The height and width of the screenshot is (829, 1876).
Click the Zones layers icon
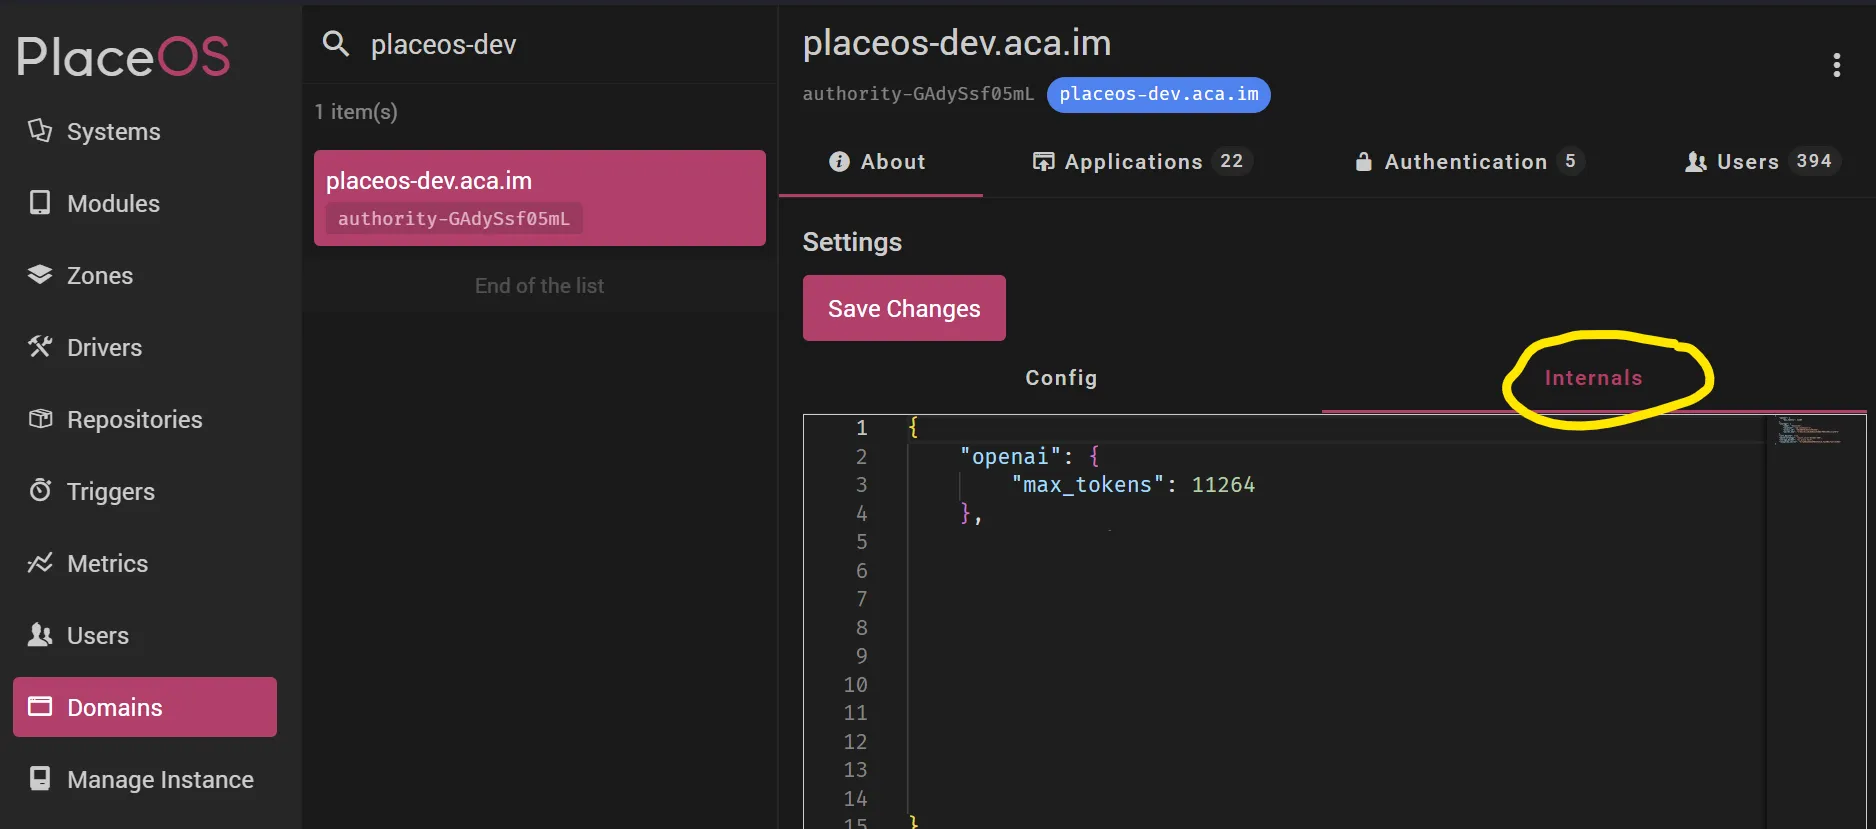40,275
